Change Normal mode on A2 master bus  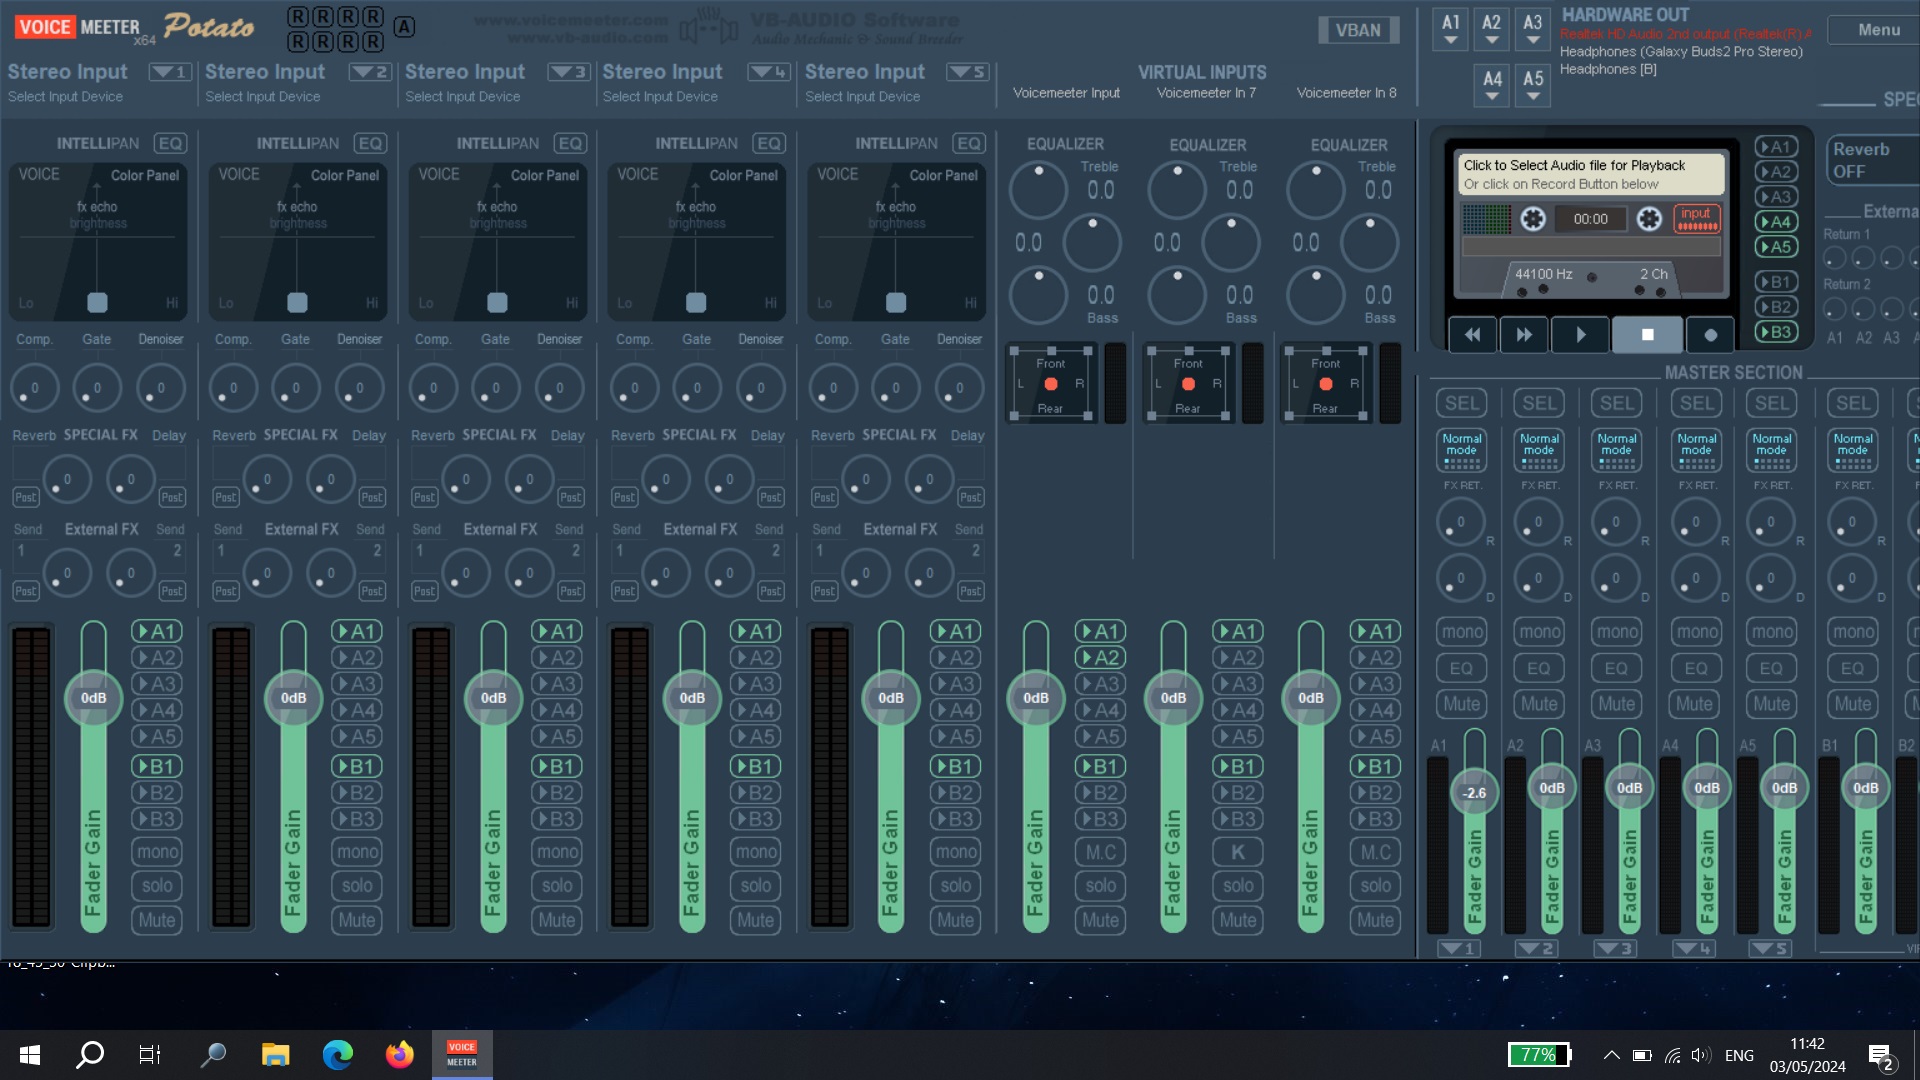[1539, 450]
